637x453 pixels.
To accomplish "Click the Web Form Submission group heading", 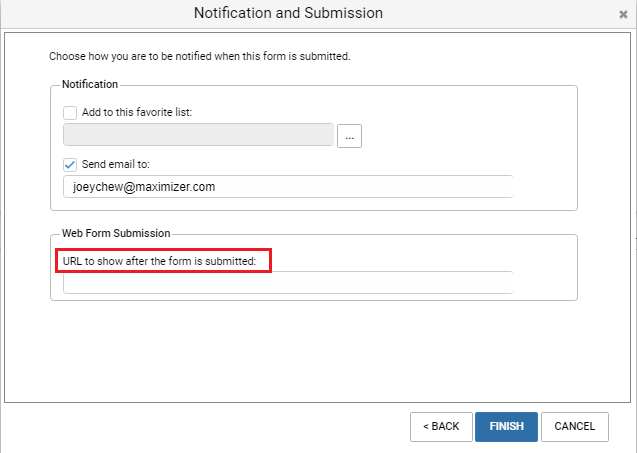I will click(x=116, y=233).
